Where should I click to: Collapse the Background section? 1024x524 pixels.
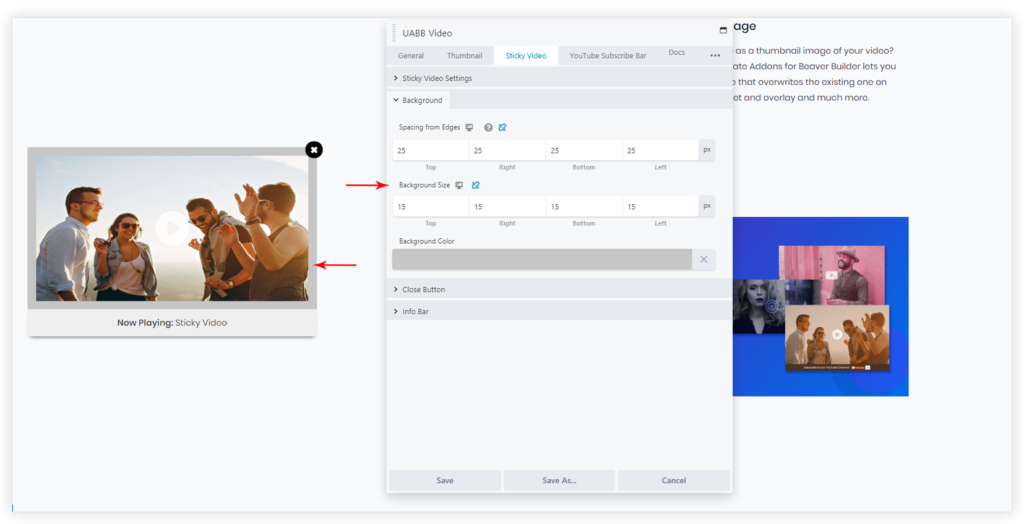pos(421,100)
